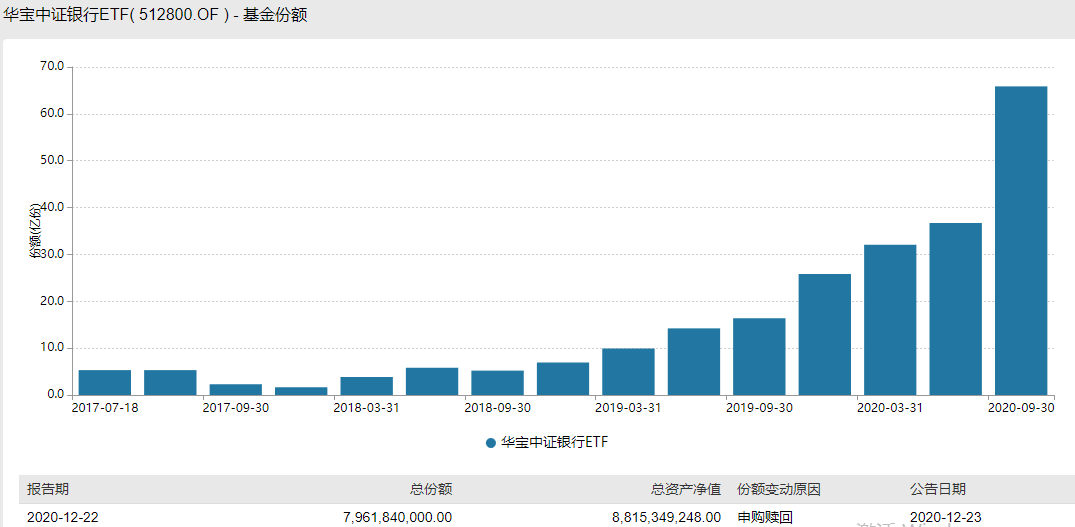This screenshot has height=527, width=1075.
Task: Click the 10.0 y-axis label
Action: point(53,348)
